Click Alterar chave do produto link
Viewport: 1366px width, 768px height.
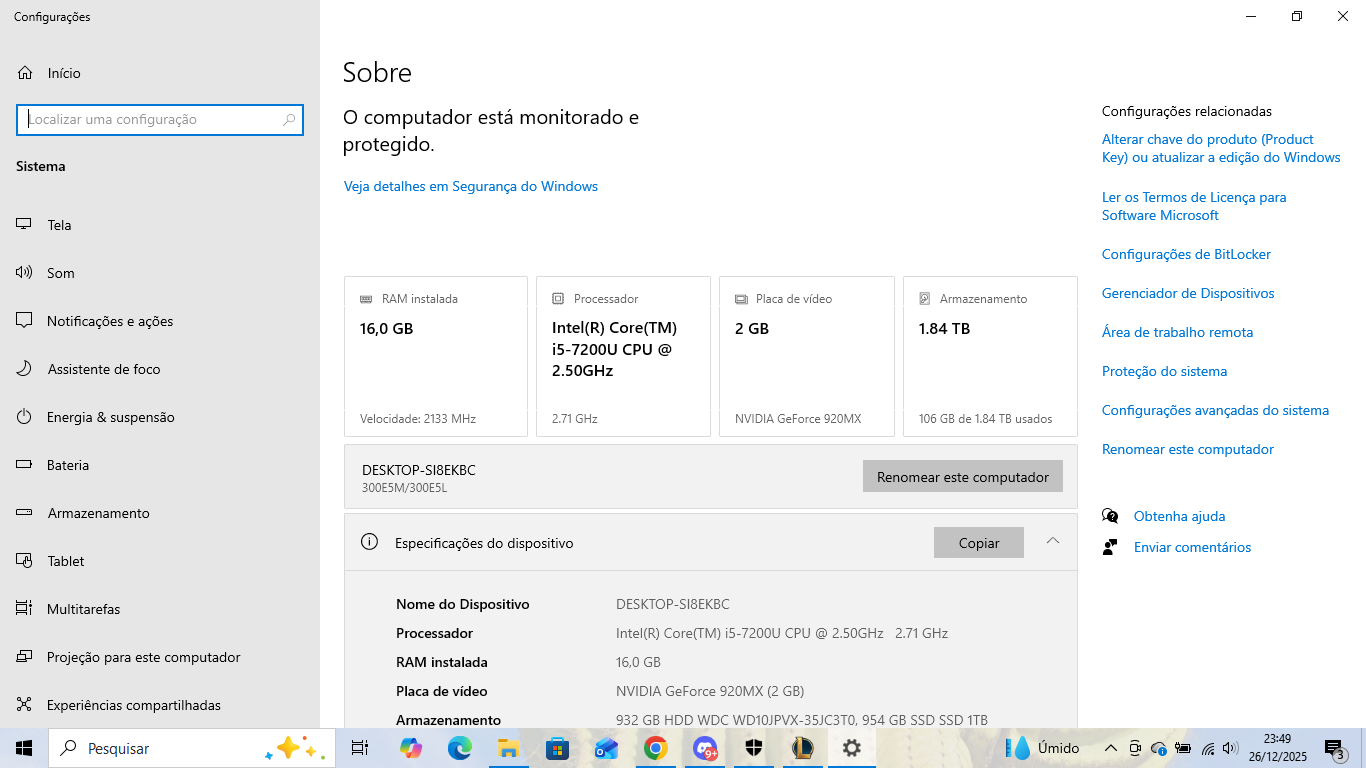click(1221, 148)
